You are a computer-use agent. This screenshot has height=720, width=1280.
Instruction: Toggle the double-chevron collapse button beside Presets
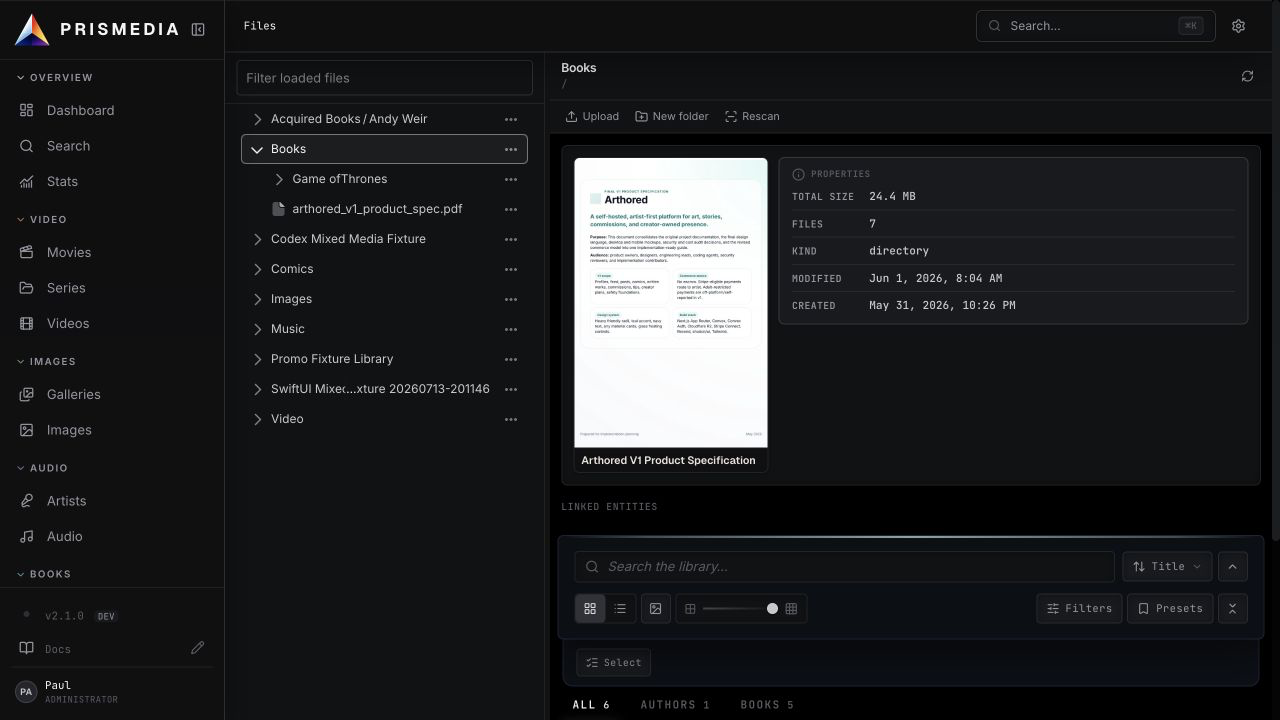(x=1232, y=609)
